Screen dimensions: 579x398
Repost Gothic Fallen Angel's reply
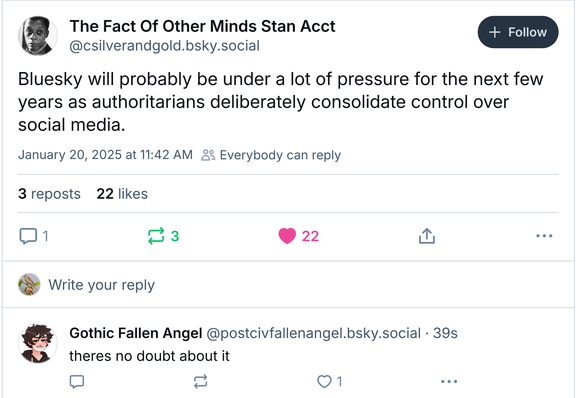pos(201,381)
